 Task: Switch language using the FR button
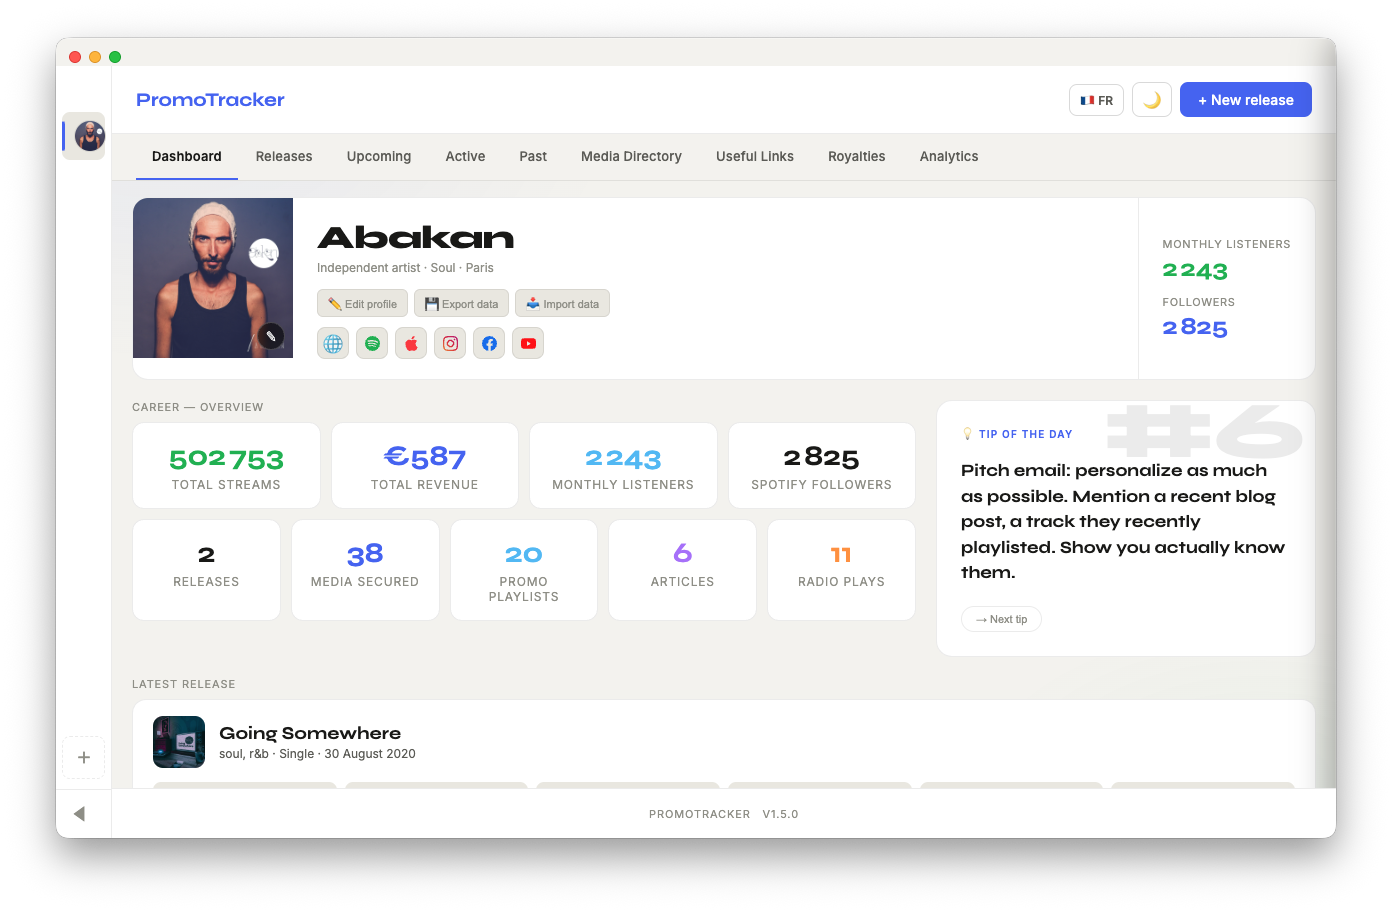click(1097, 100)
